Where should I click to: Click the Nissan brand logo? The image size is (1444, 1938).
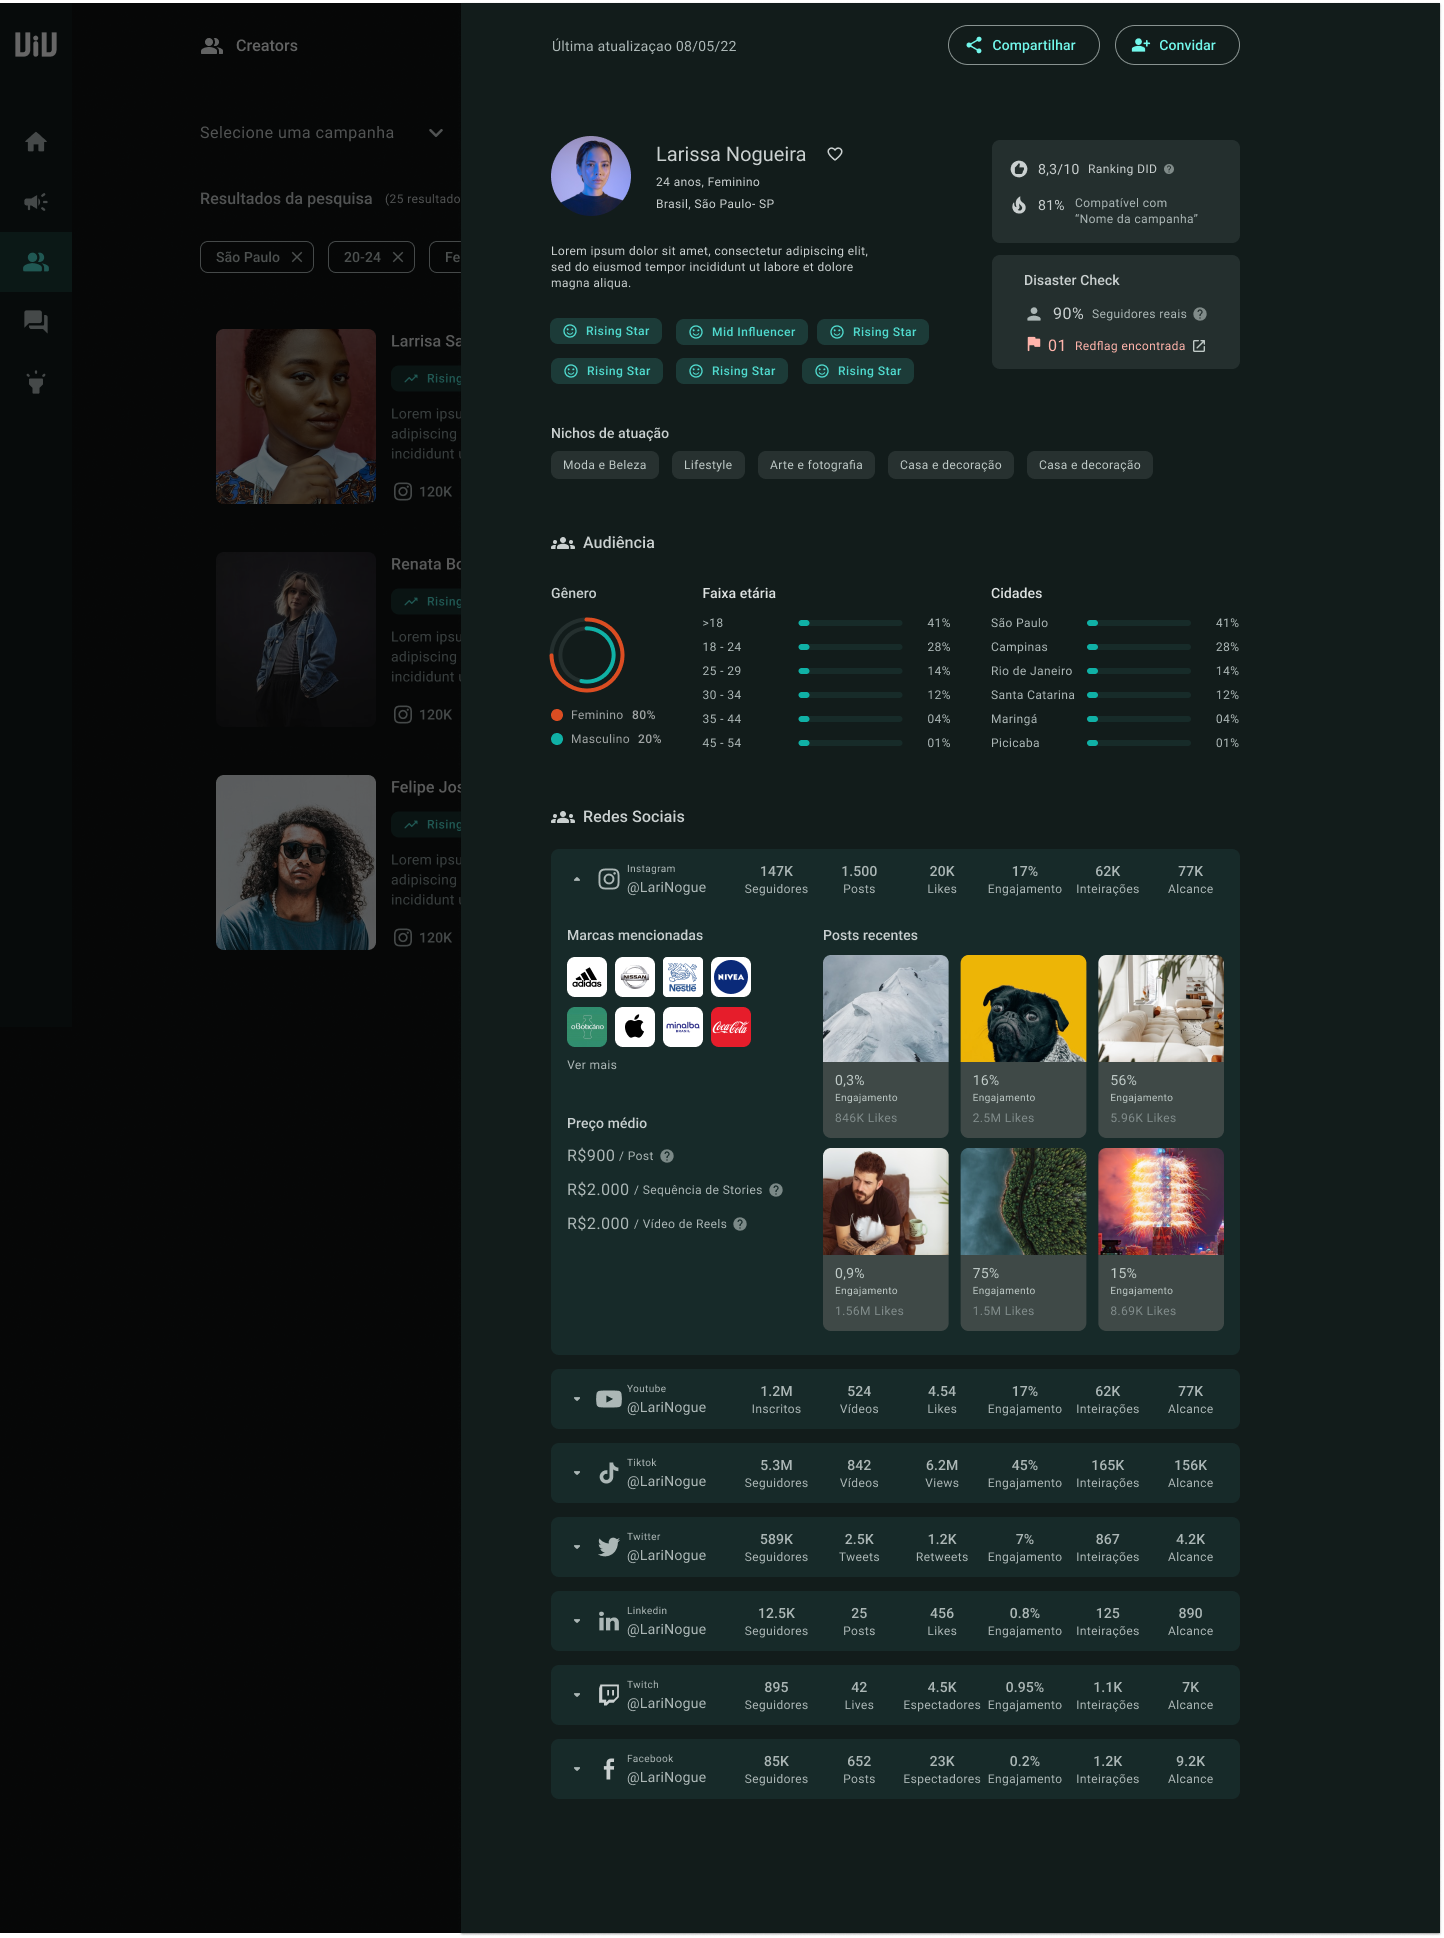point(635,977)
